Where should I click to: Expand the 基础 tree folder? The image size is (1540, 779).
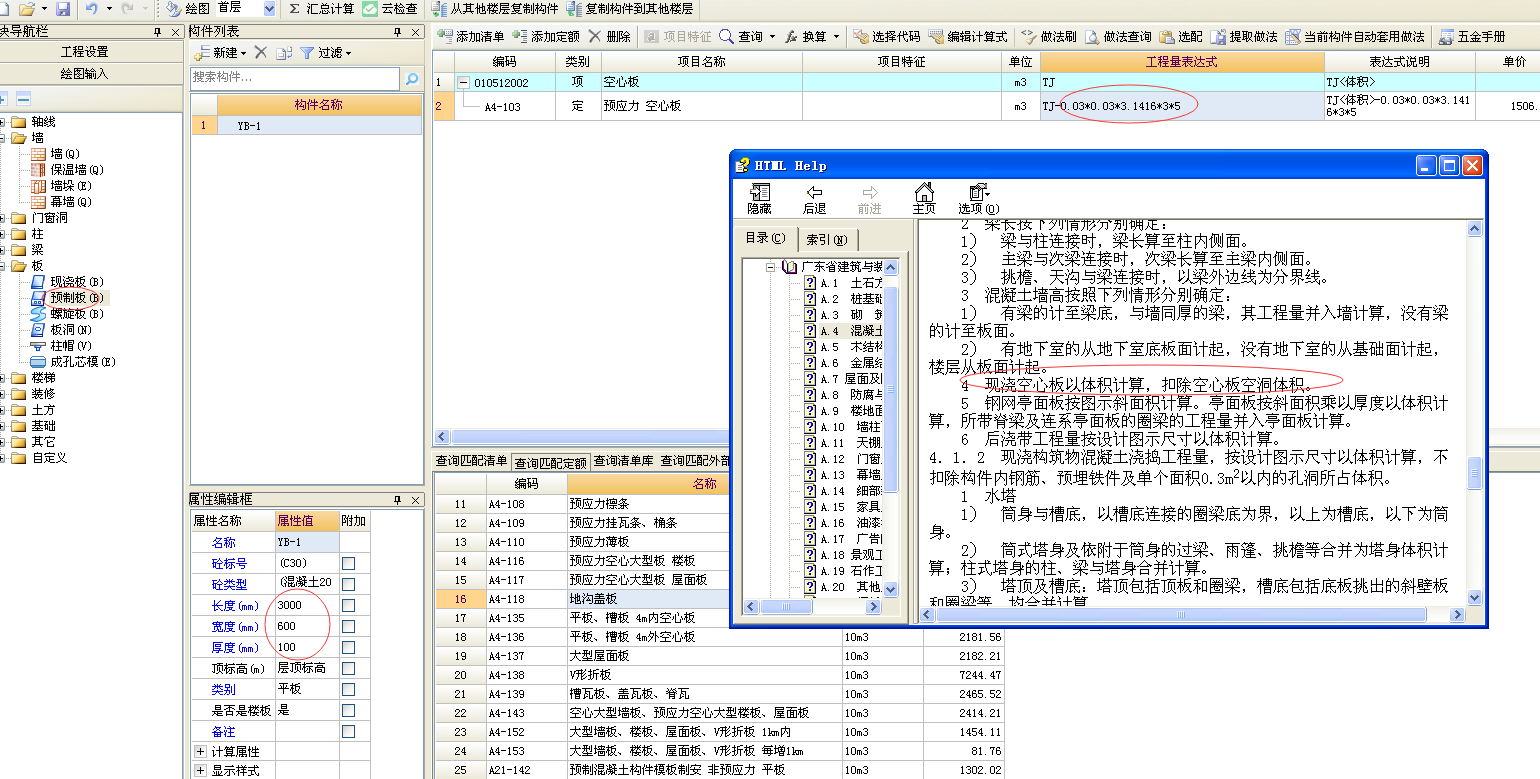pos(3,426)
